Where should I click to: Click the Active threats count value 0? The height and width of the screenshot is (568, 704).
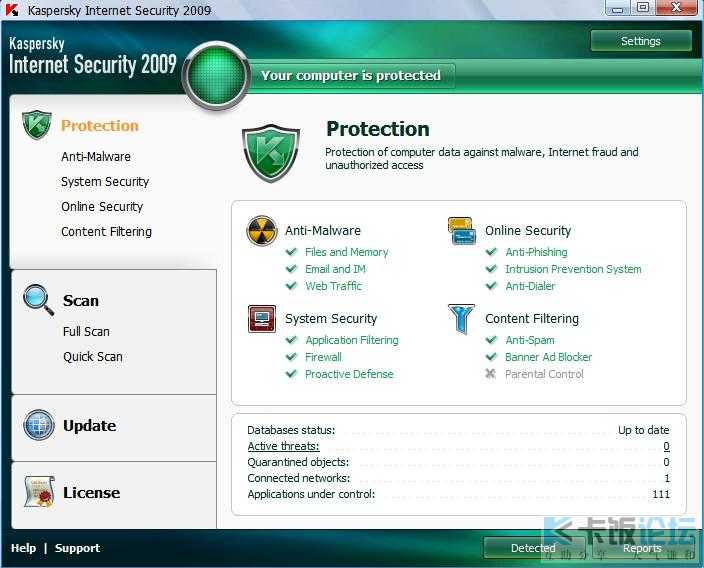(666, 446)
